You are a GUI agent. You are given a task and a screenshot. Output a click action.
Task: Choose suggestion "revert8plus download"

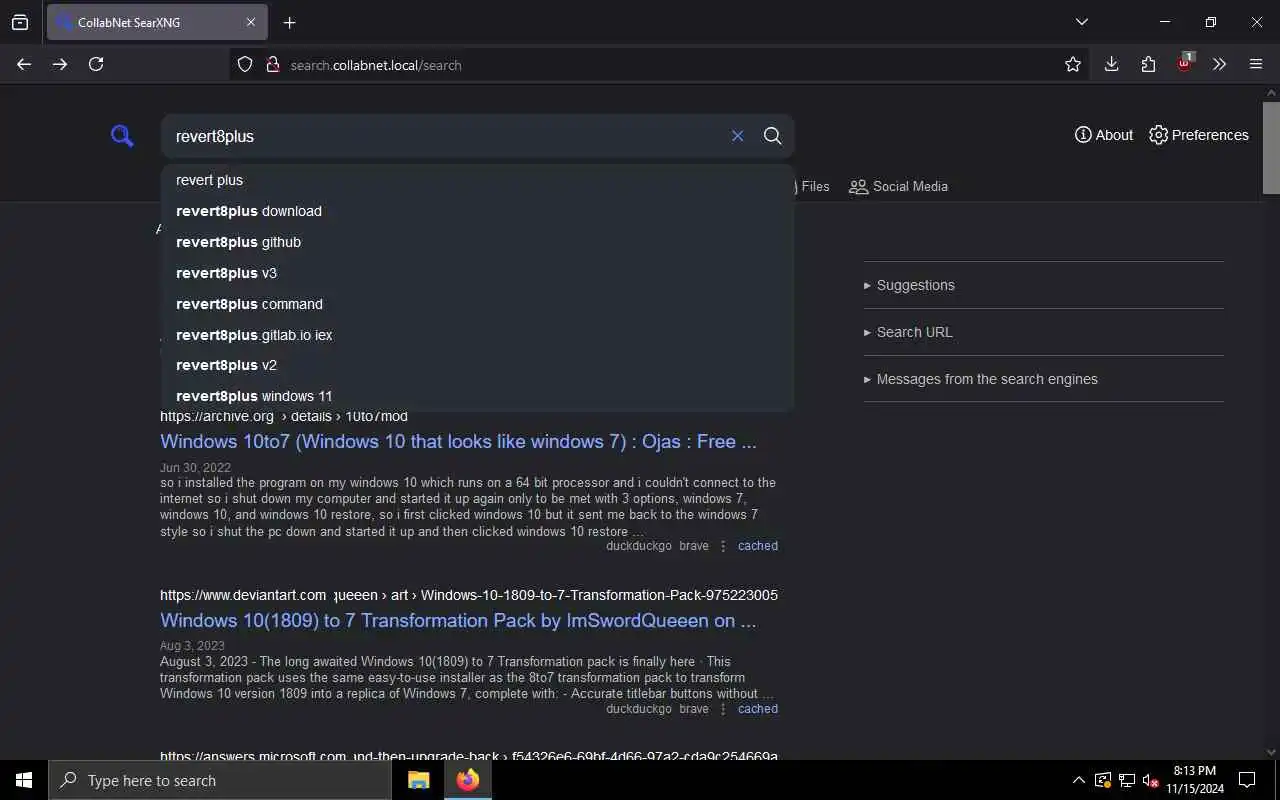point(477,211)
